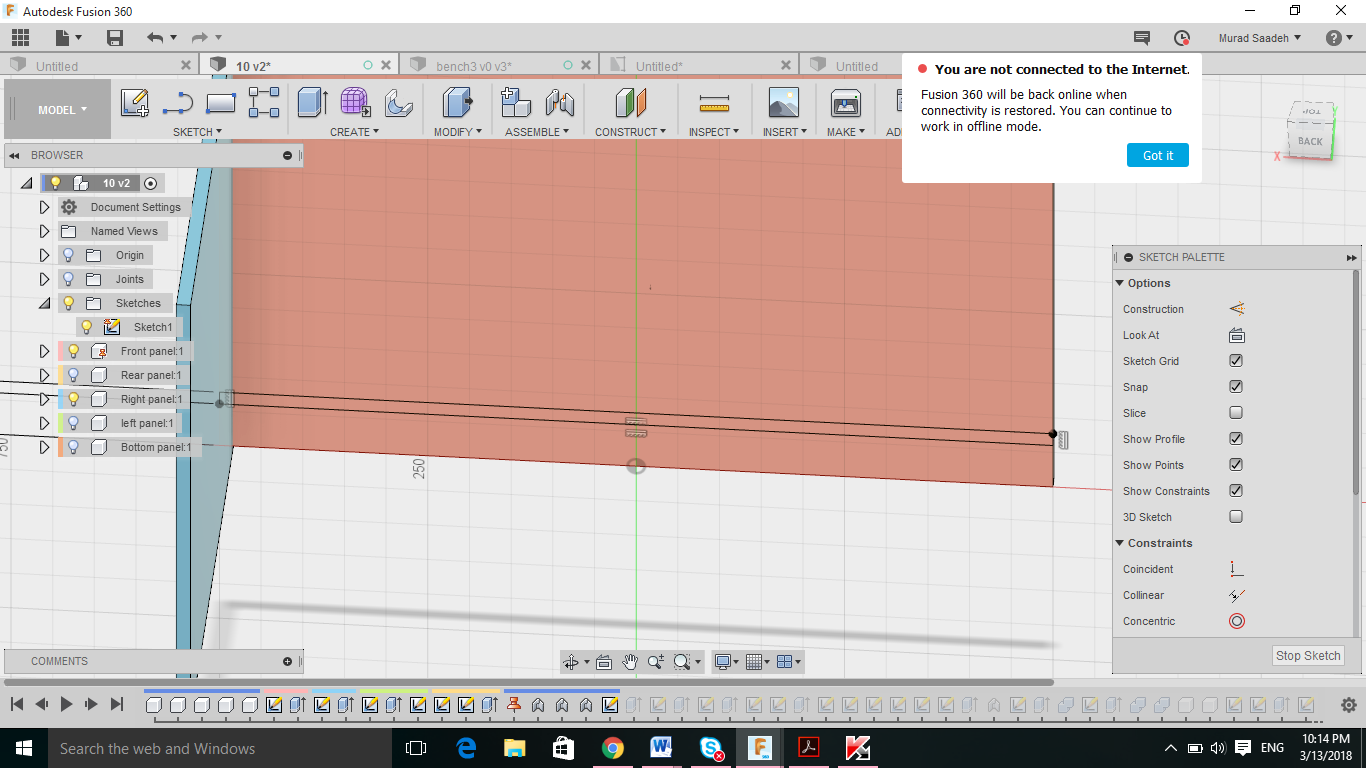Apply the Coincident constraint icon
Screen dimensions: 1366x768
click(x=1237, y=569)
